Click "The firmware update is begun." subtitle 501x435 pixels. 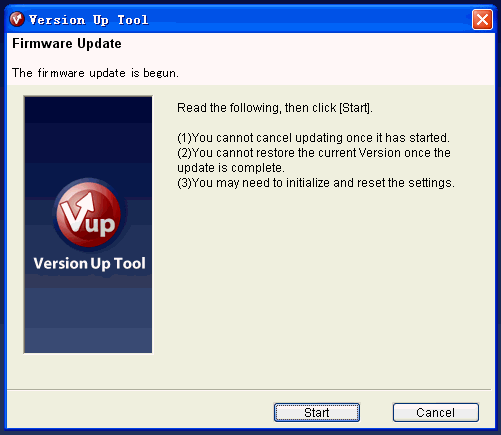pyautogui.click(x=95, y=73)
